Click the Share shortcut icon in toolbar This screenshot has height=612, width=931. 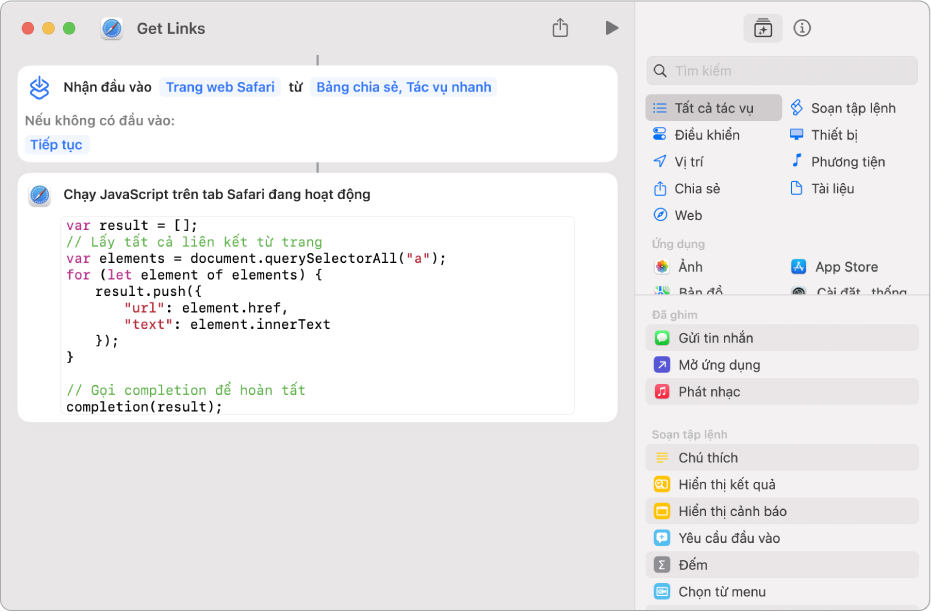560,28
